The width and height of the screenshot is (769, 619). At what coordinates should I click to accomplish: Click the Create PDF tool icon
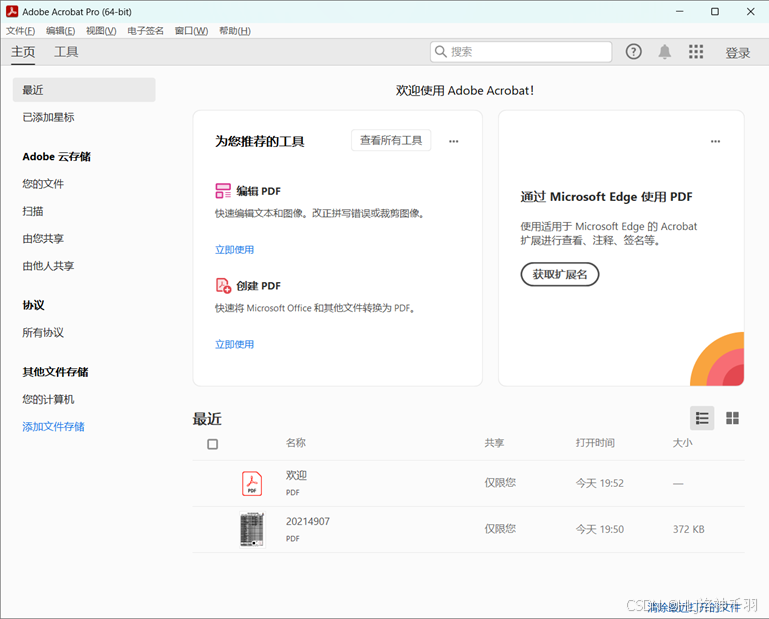(x=223, y=285)
